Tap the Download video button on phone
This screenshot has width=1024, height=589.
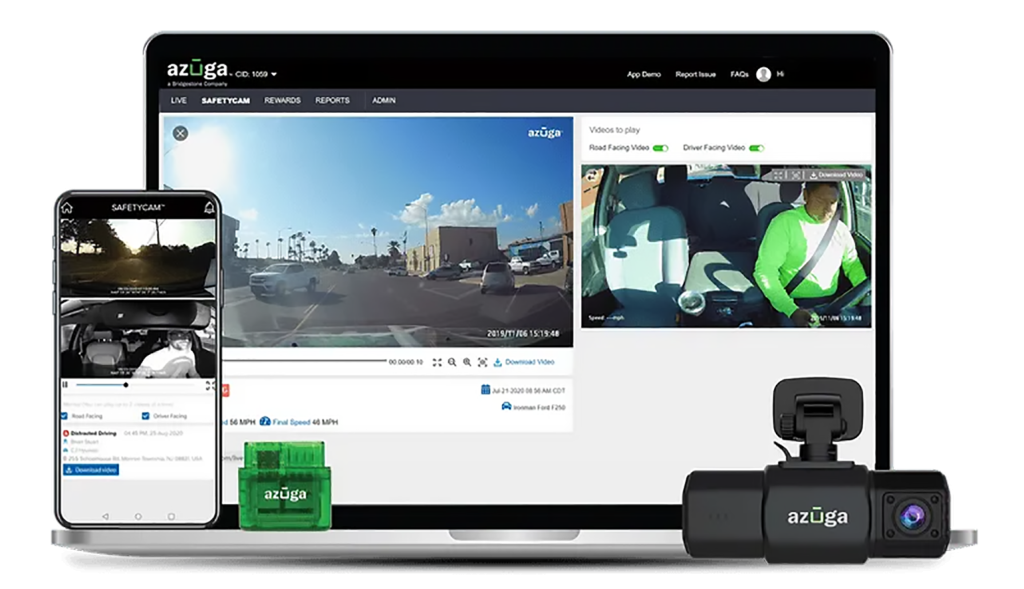click(x=91, y=470)
